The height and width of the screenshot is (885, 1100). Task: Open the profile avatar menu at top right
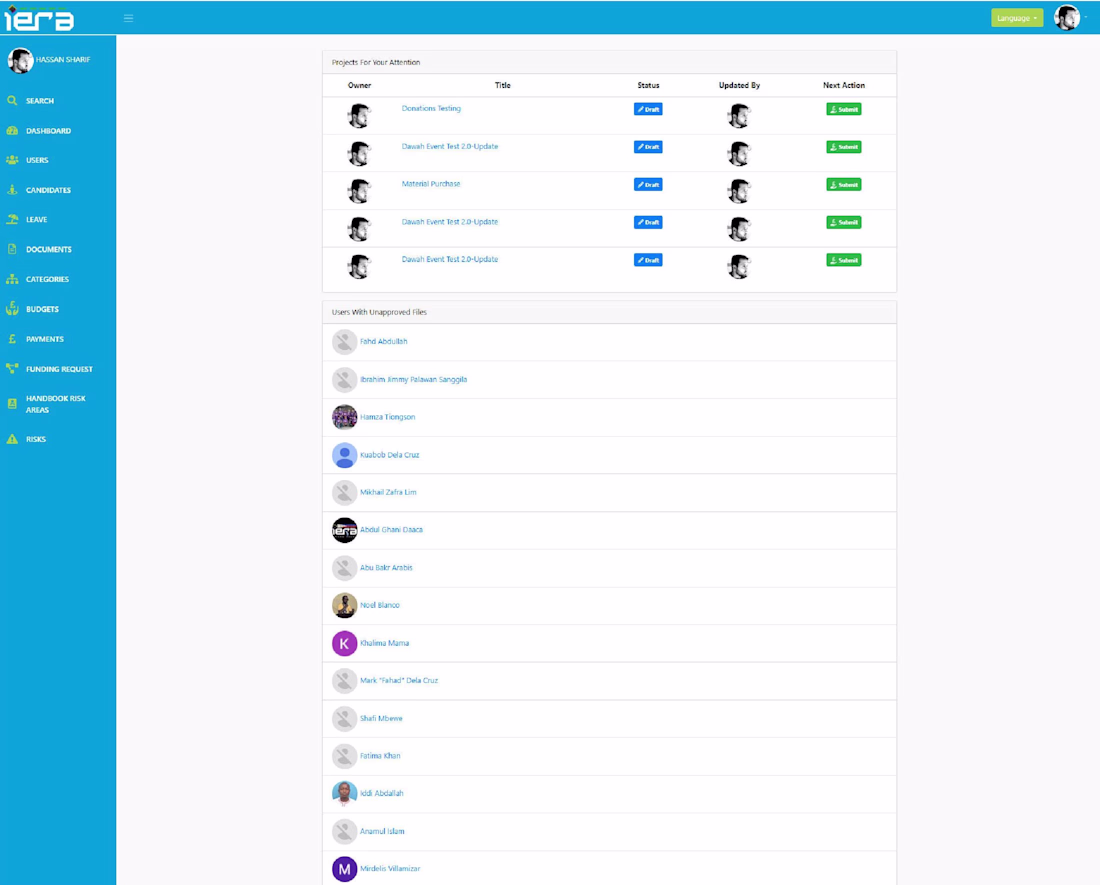[1067, 18]
